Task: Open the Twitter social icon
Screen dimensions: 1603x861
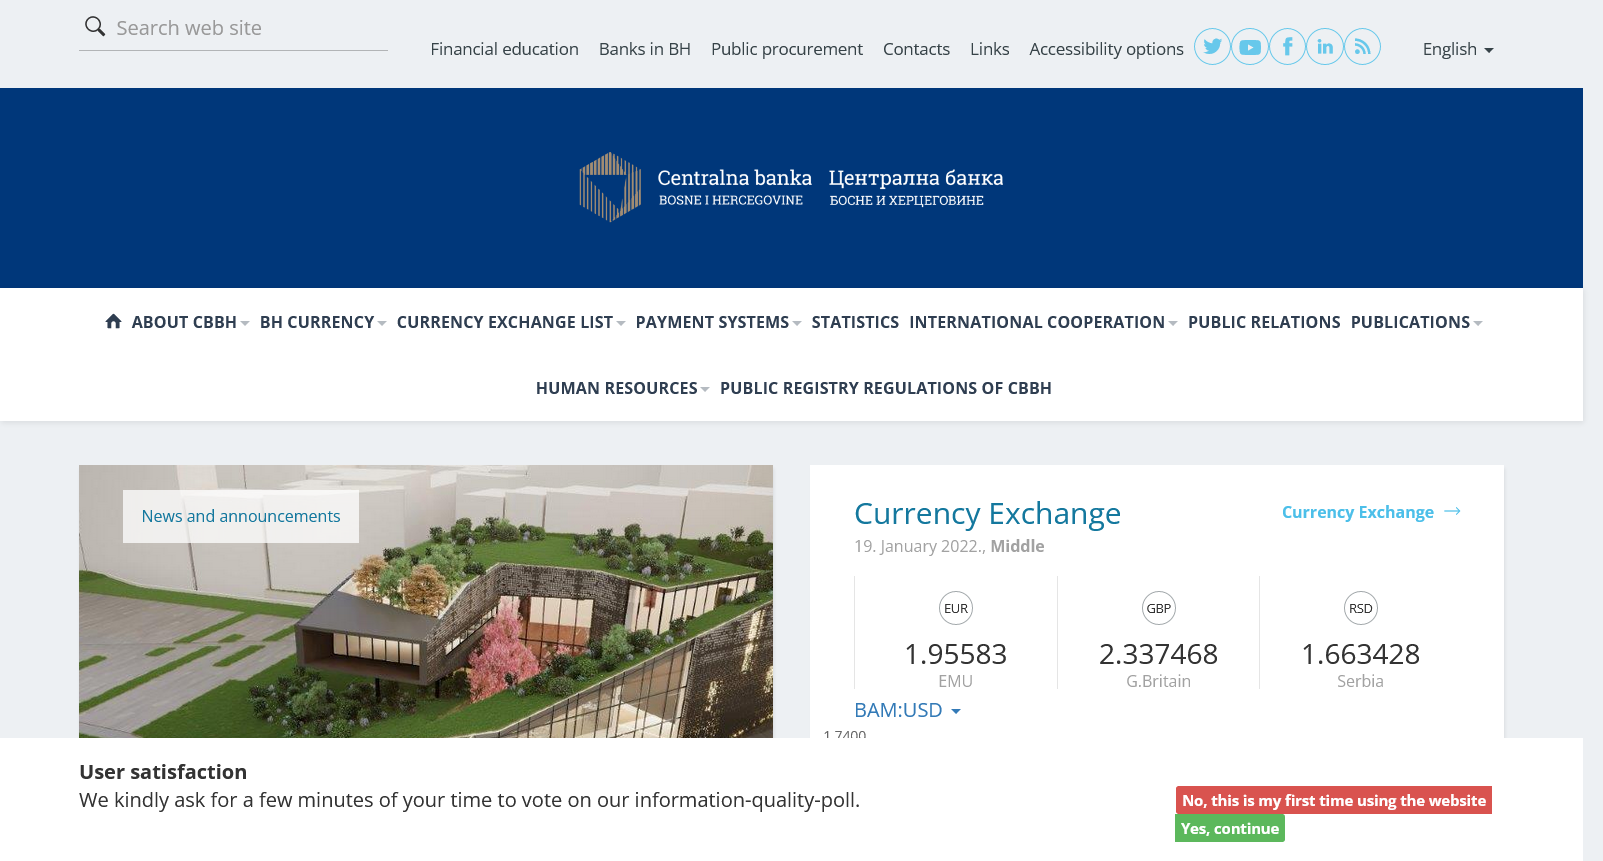Action: click(1212, 47)
